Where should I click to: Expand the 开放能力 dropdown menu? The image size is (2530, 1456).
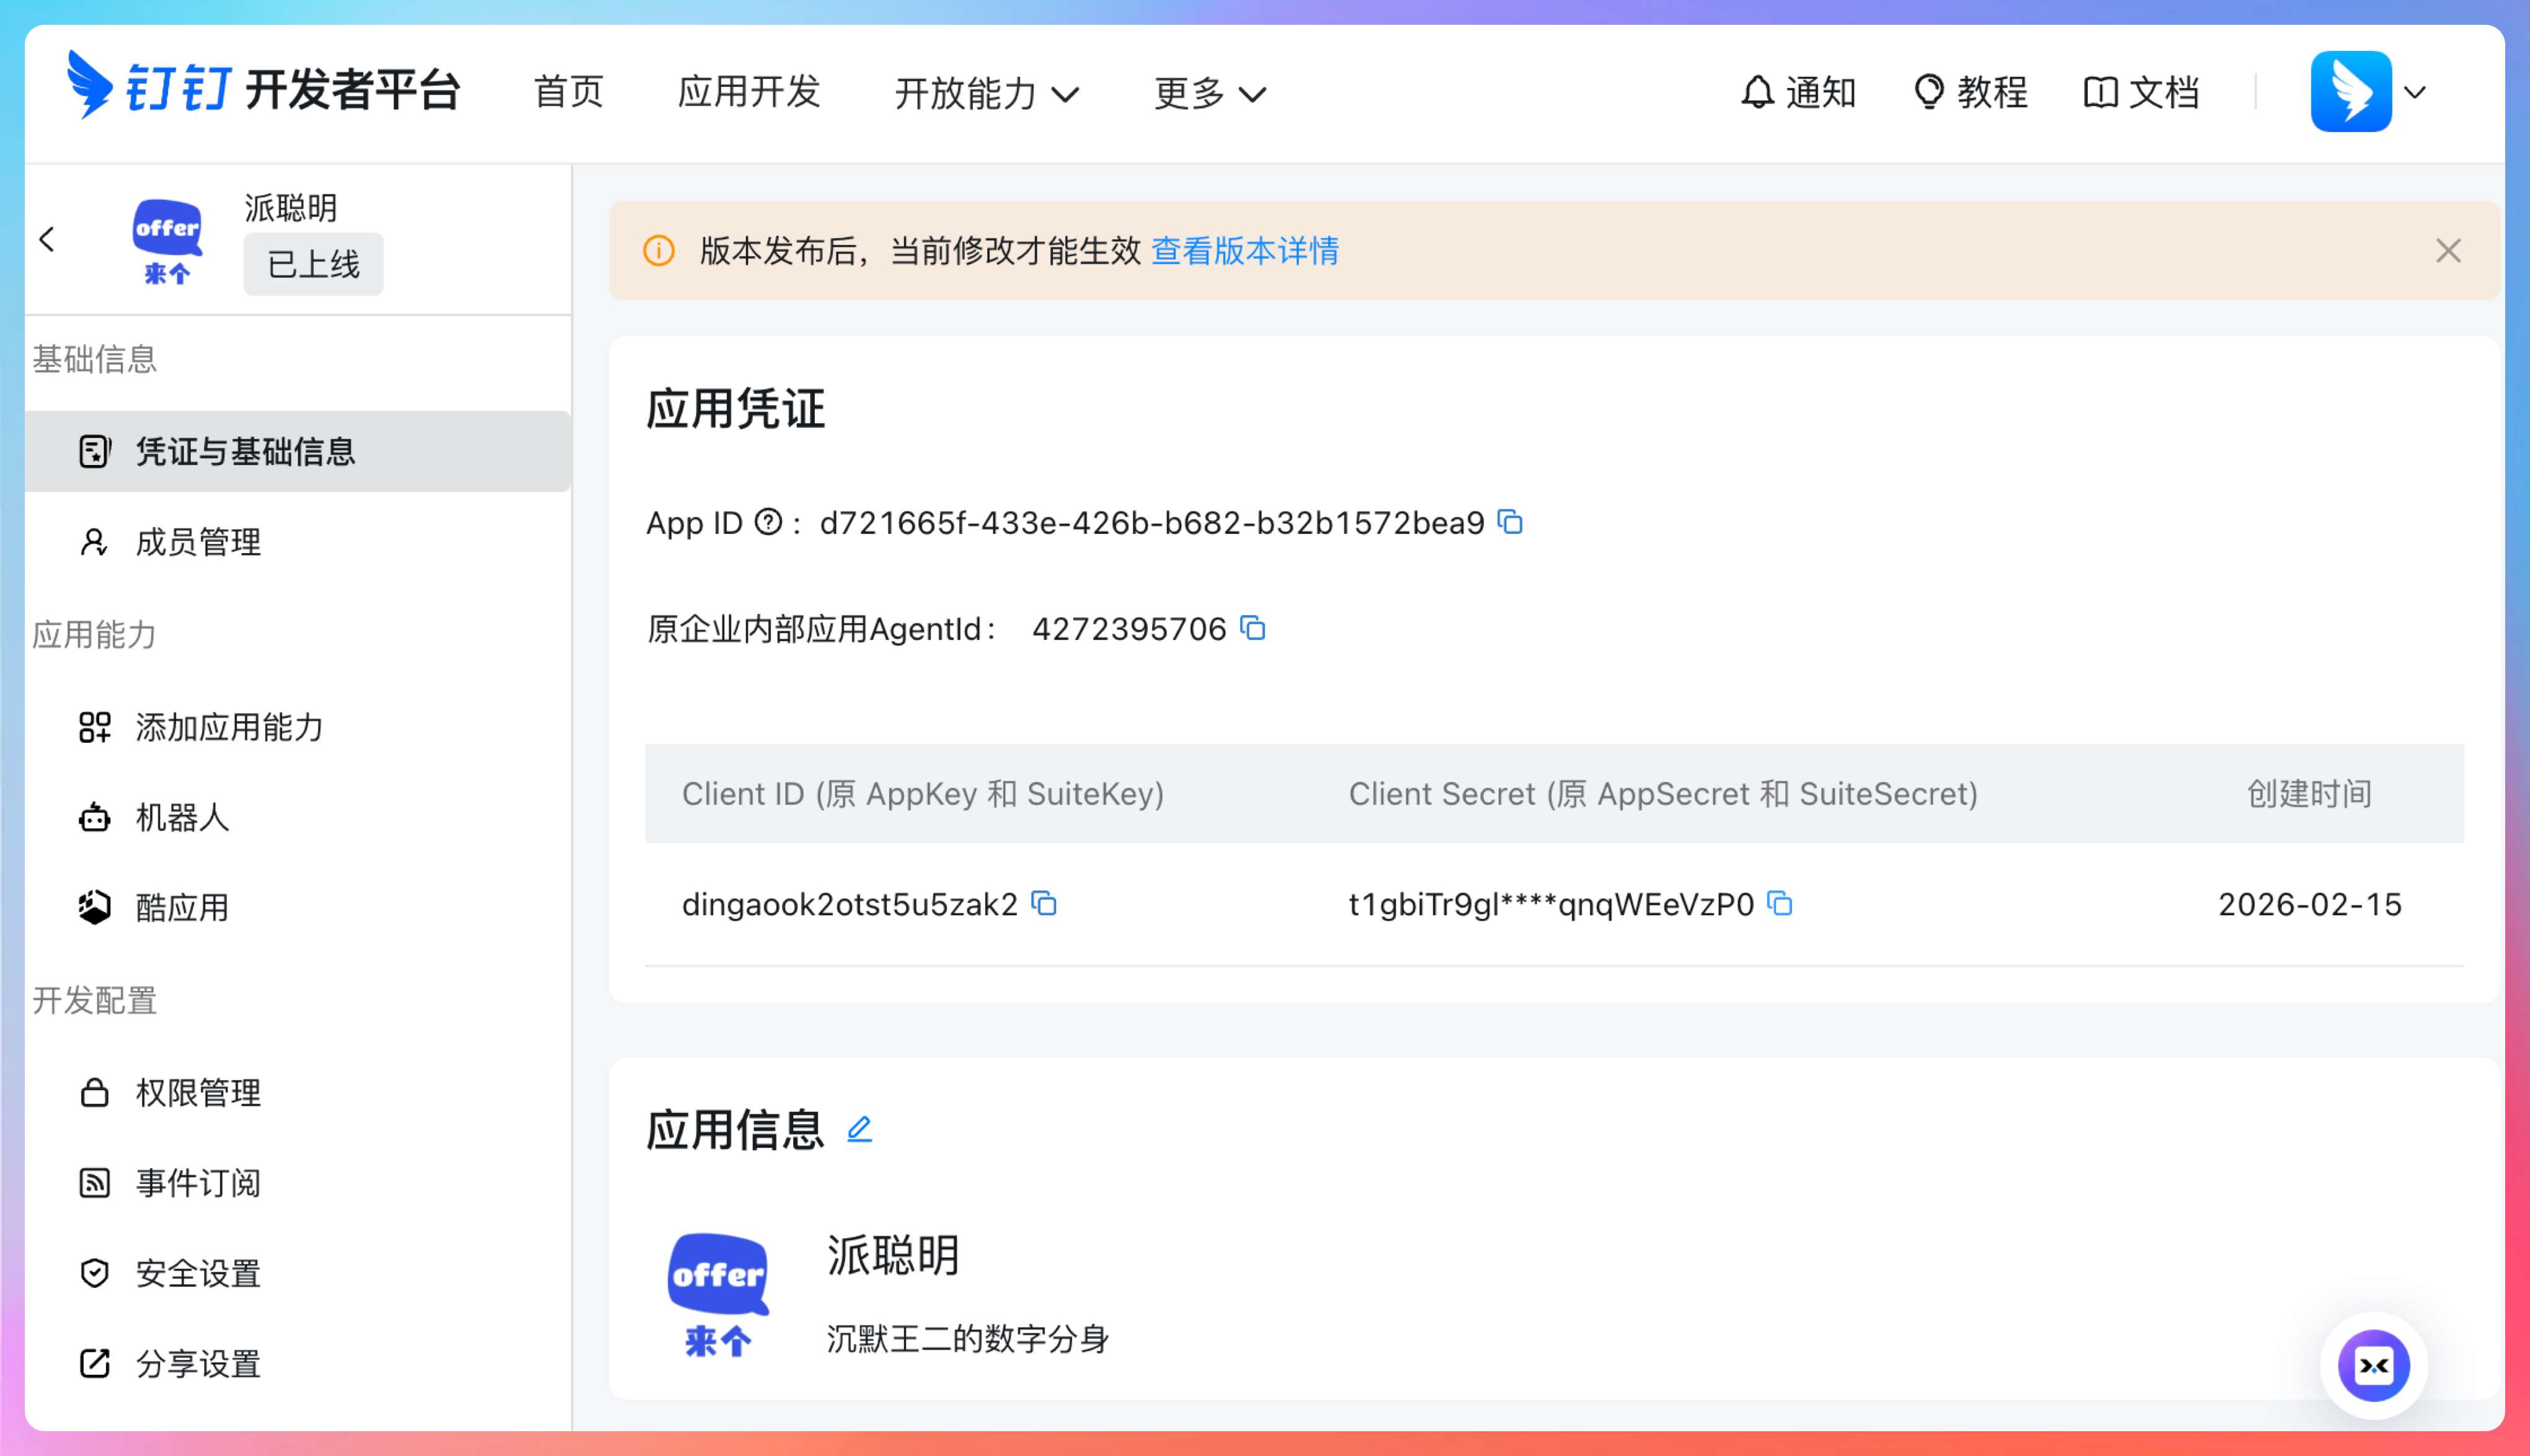[987, 93]
